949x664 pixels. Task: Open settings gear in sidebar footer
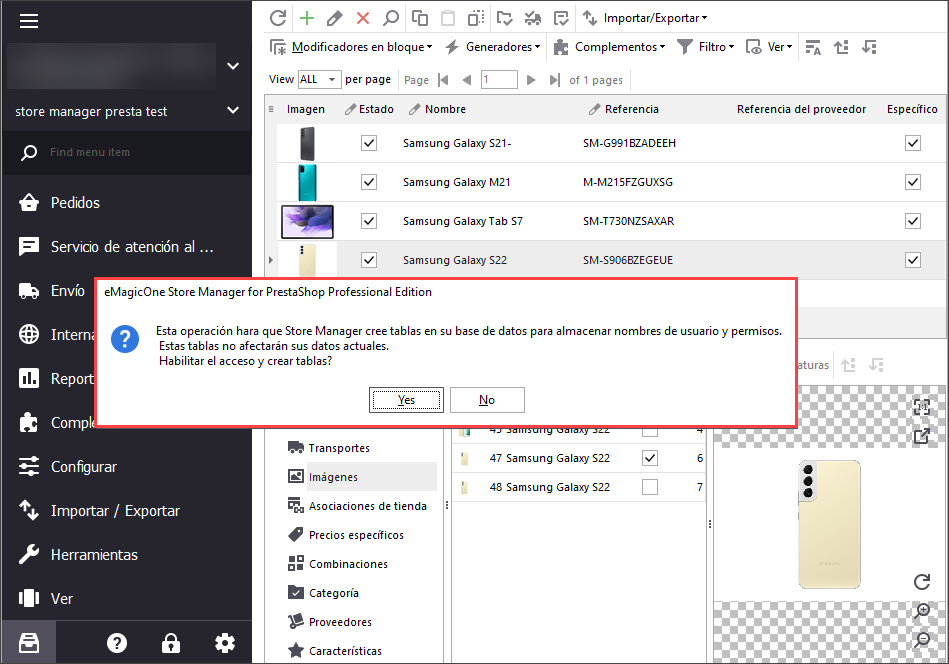225,643
